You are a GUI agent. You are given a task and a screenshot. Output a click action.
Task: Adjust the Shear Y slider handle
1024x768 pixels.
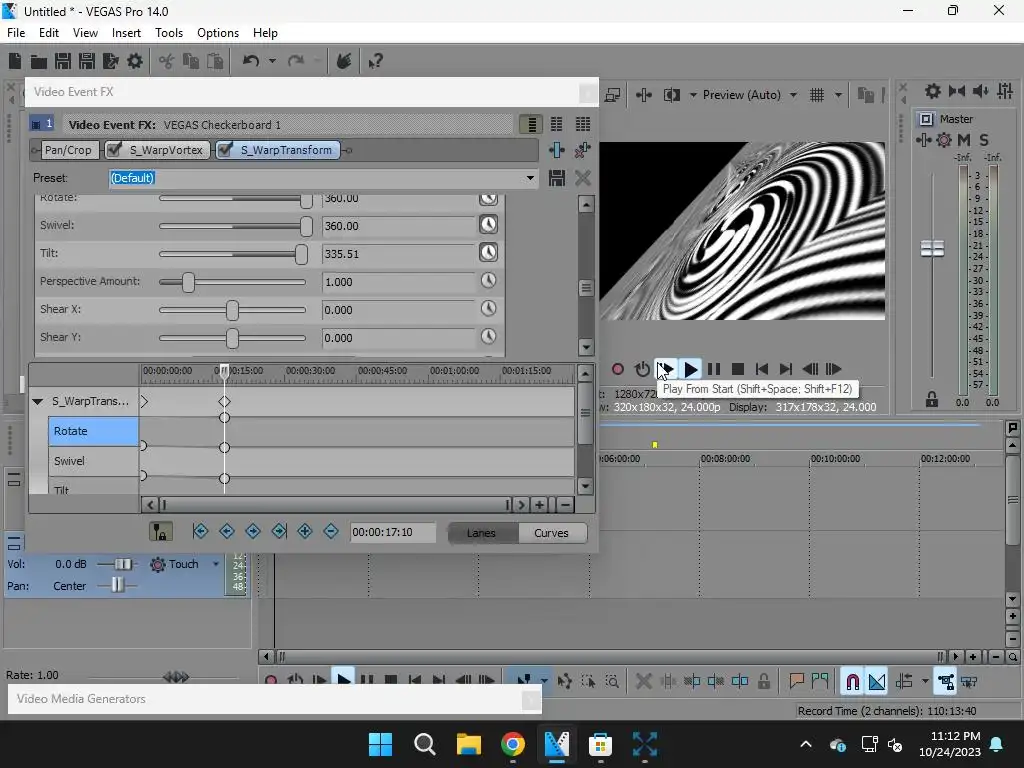(232, 338)
